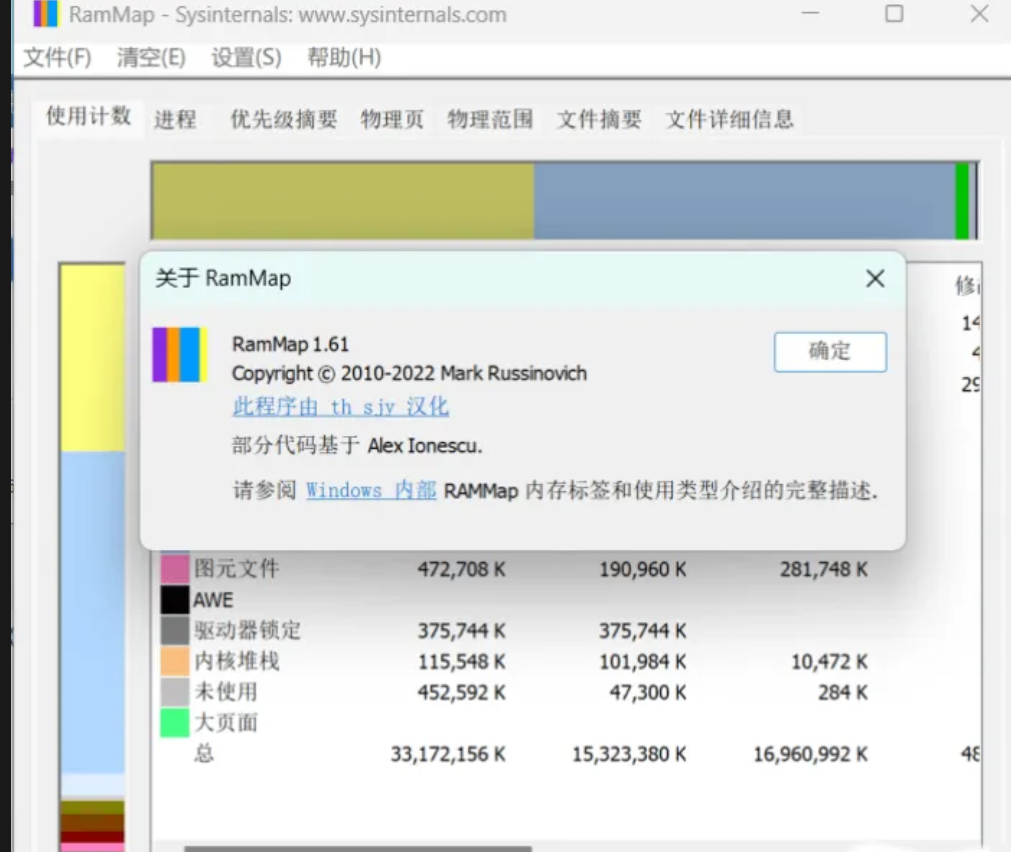The height and width of the screenshot is (852, 1011).
Task: Switch to the 进程 tab
Action: click(175, 119)
